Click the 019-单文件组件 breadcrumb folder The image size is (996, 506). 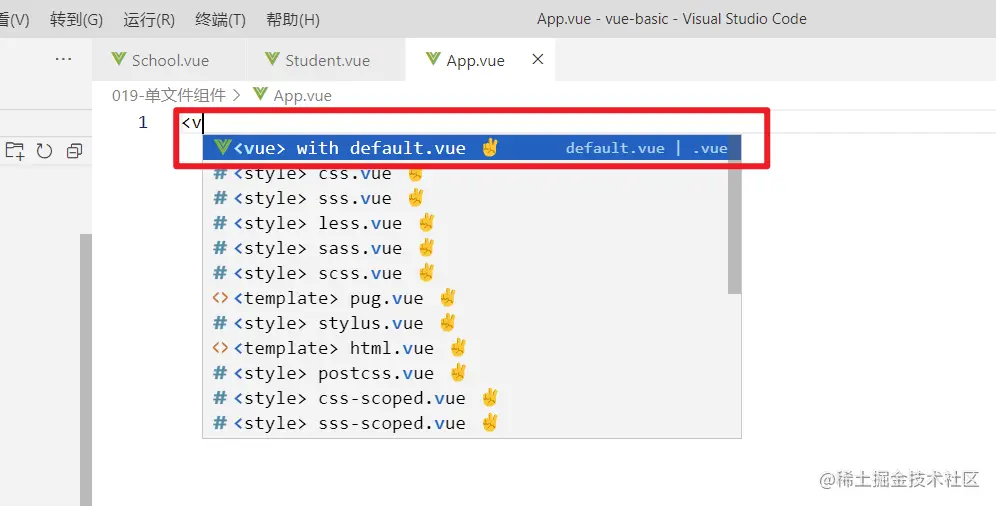pyautogui.click(x=168, y=95)
